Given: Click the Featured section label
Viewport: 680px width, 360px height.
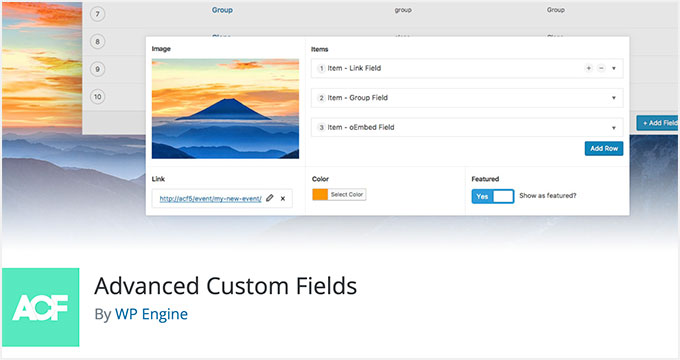Looking at the screenshot, I should tap(485, 179).
